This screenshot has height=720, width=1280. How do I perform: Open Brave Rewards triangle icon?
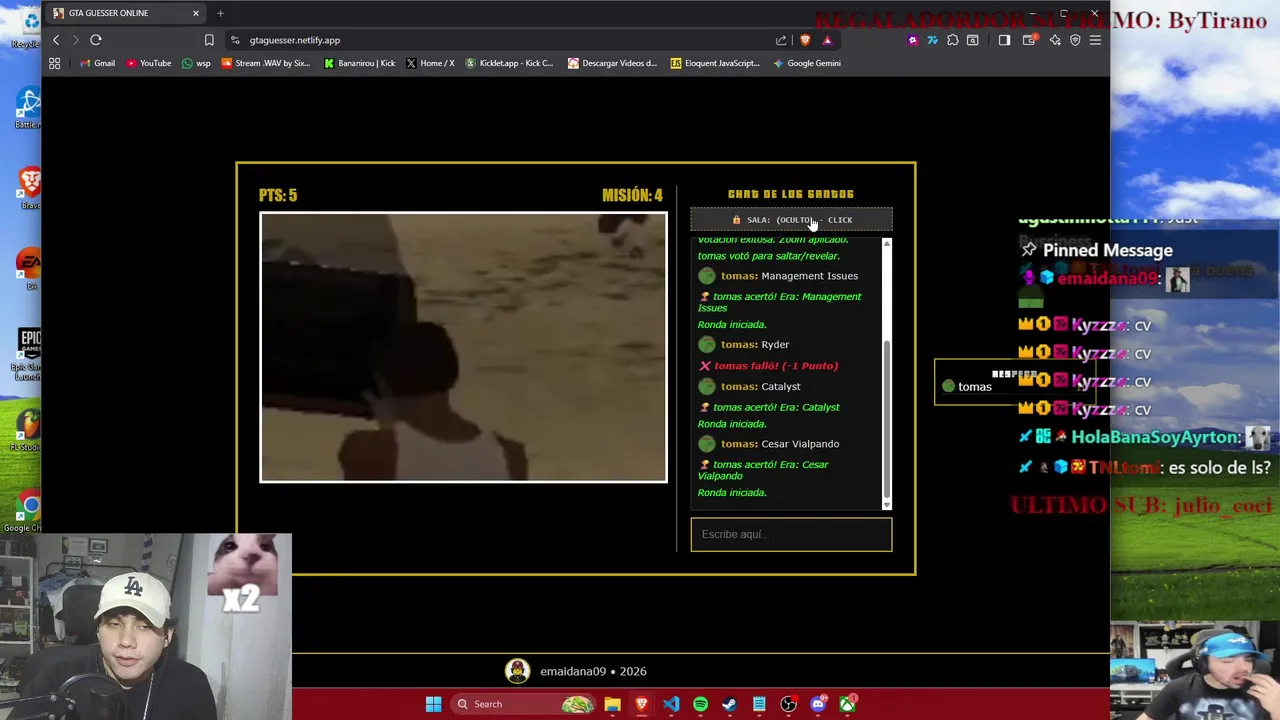point(827,40)
